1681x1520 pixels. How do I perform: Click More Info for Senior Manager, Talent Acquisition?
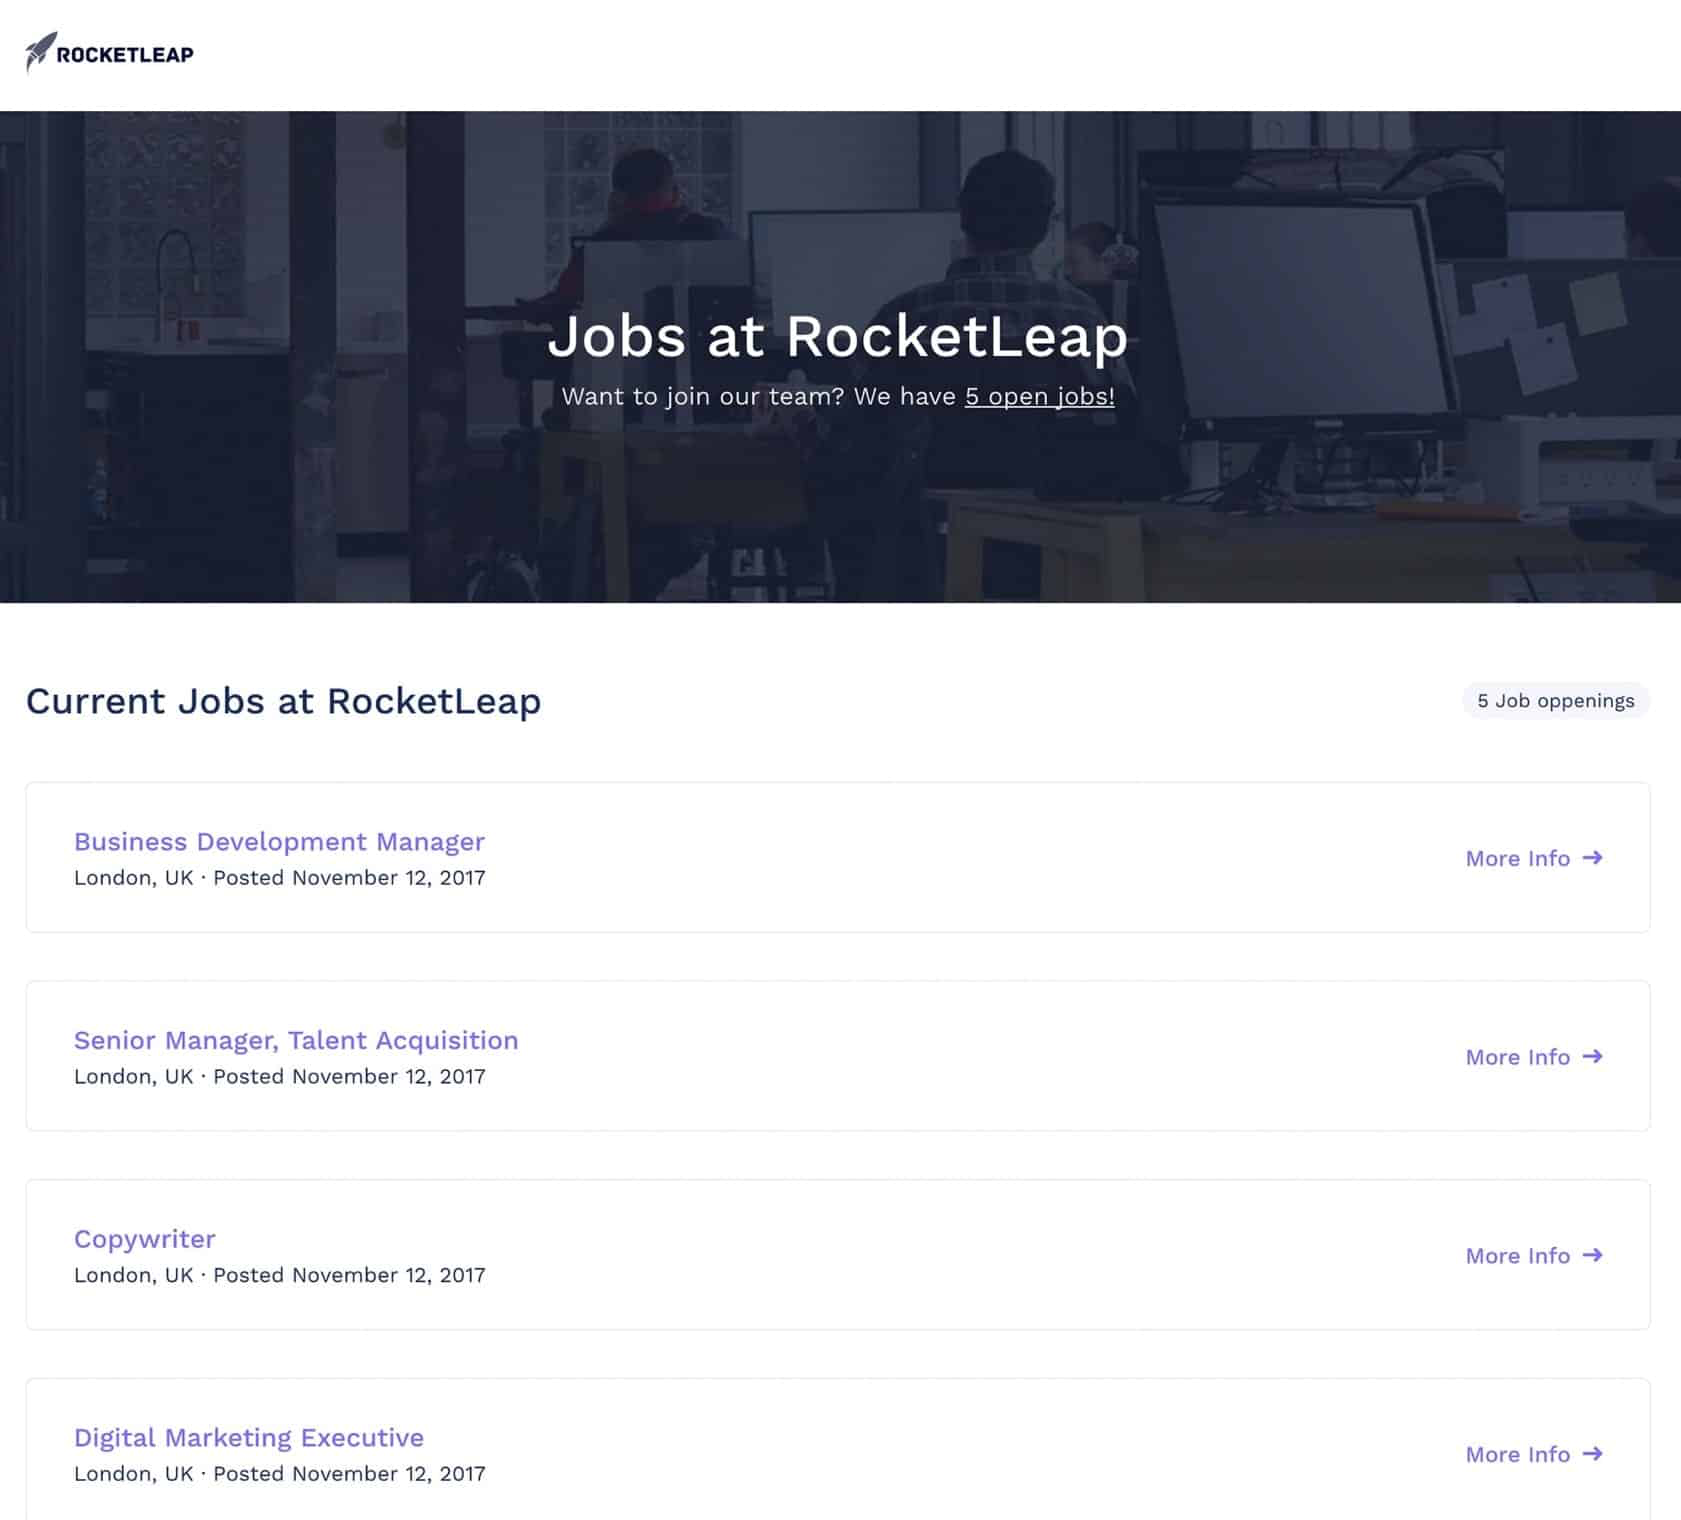(1534, 1057)
